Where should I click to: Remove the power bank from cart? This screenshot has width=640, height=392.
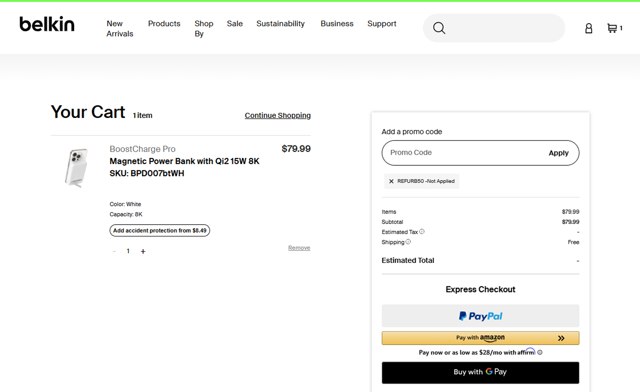(x=299, y=248)
